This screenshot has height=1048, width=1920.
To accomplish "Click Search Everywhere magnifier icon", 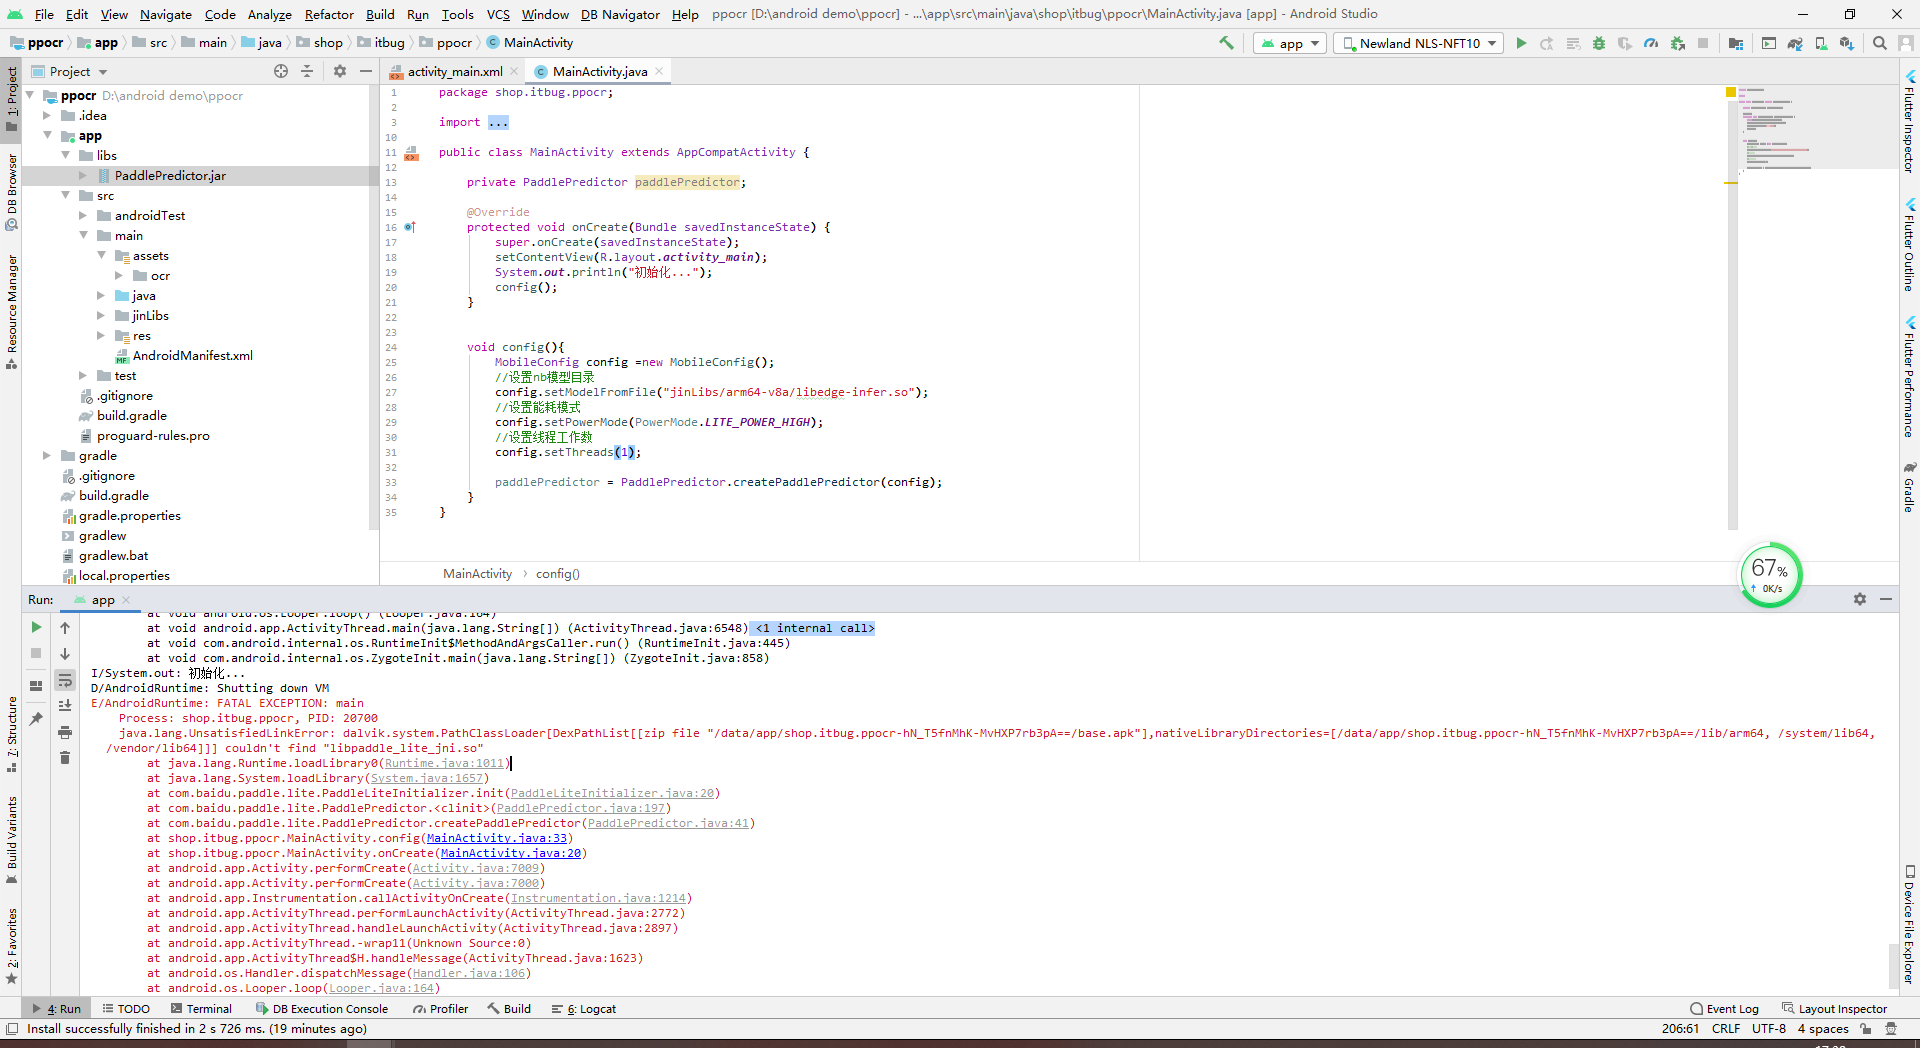I will pyautogui.click(x=1880, y=43).
